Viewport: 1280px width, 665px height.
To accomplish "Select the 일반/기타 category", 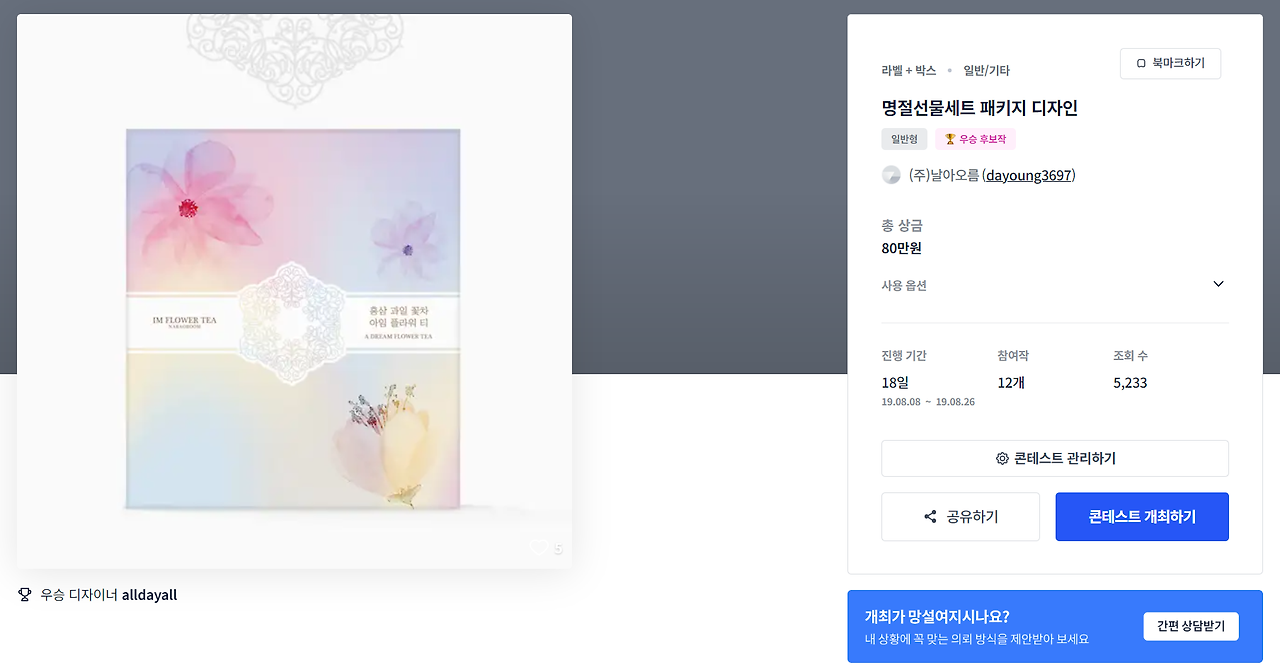I will (986, 70).
